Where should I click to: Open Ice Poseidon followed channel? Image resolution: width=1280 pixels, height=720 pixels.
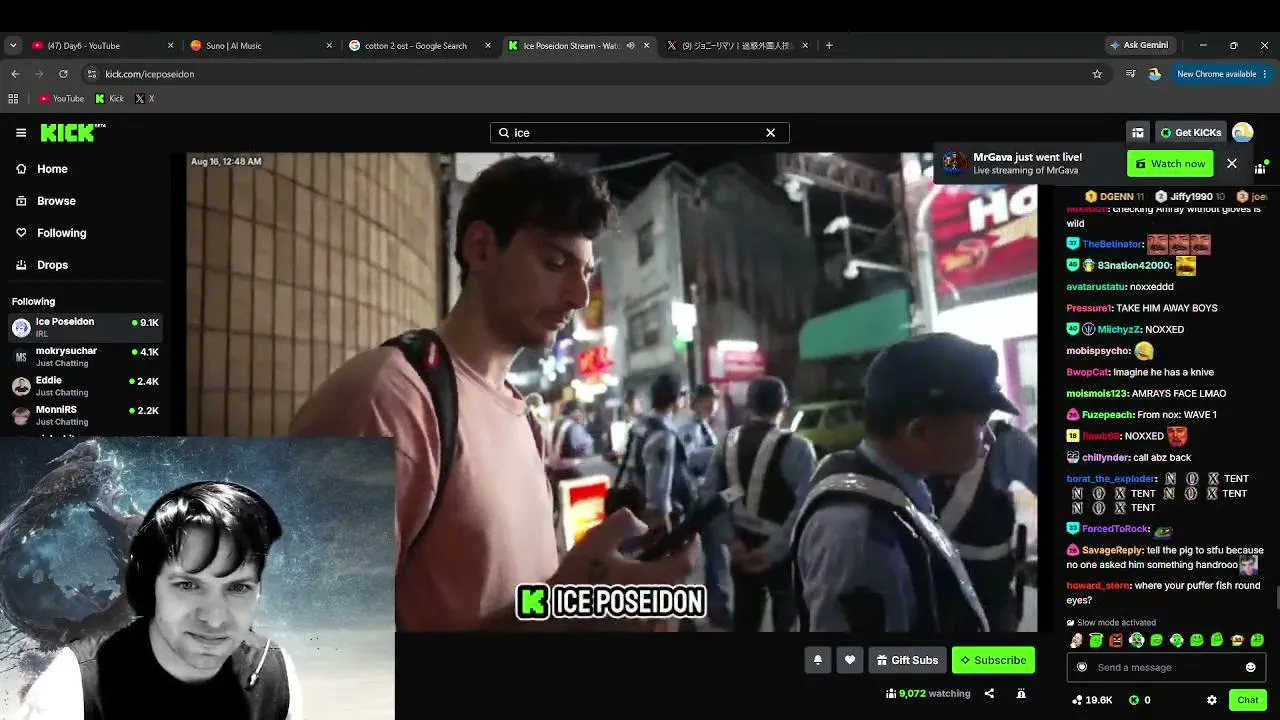pos(85,326)
